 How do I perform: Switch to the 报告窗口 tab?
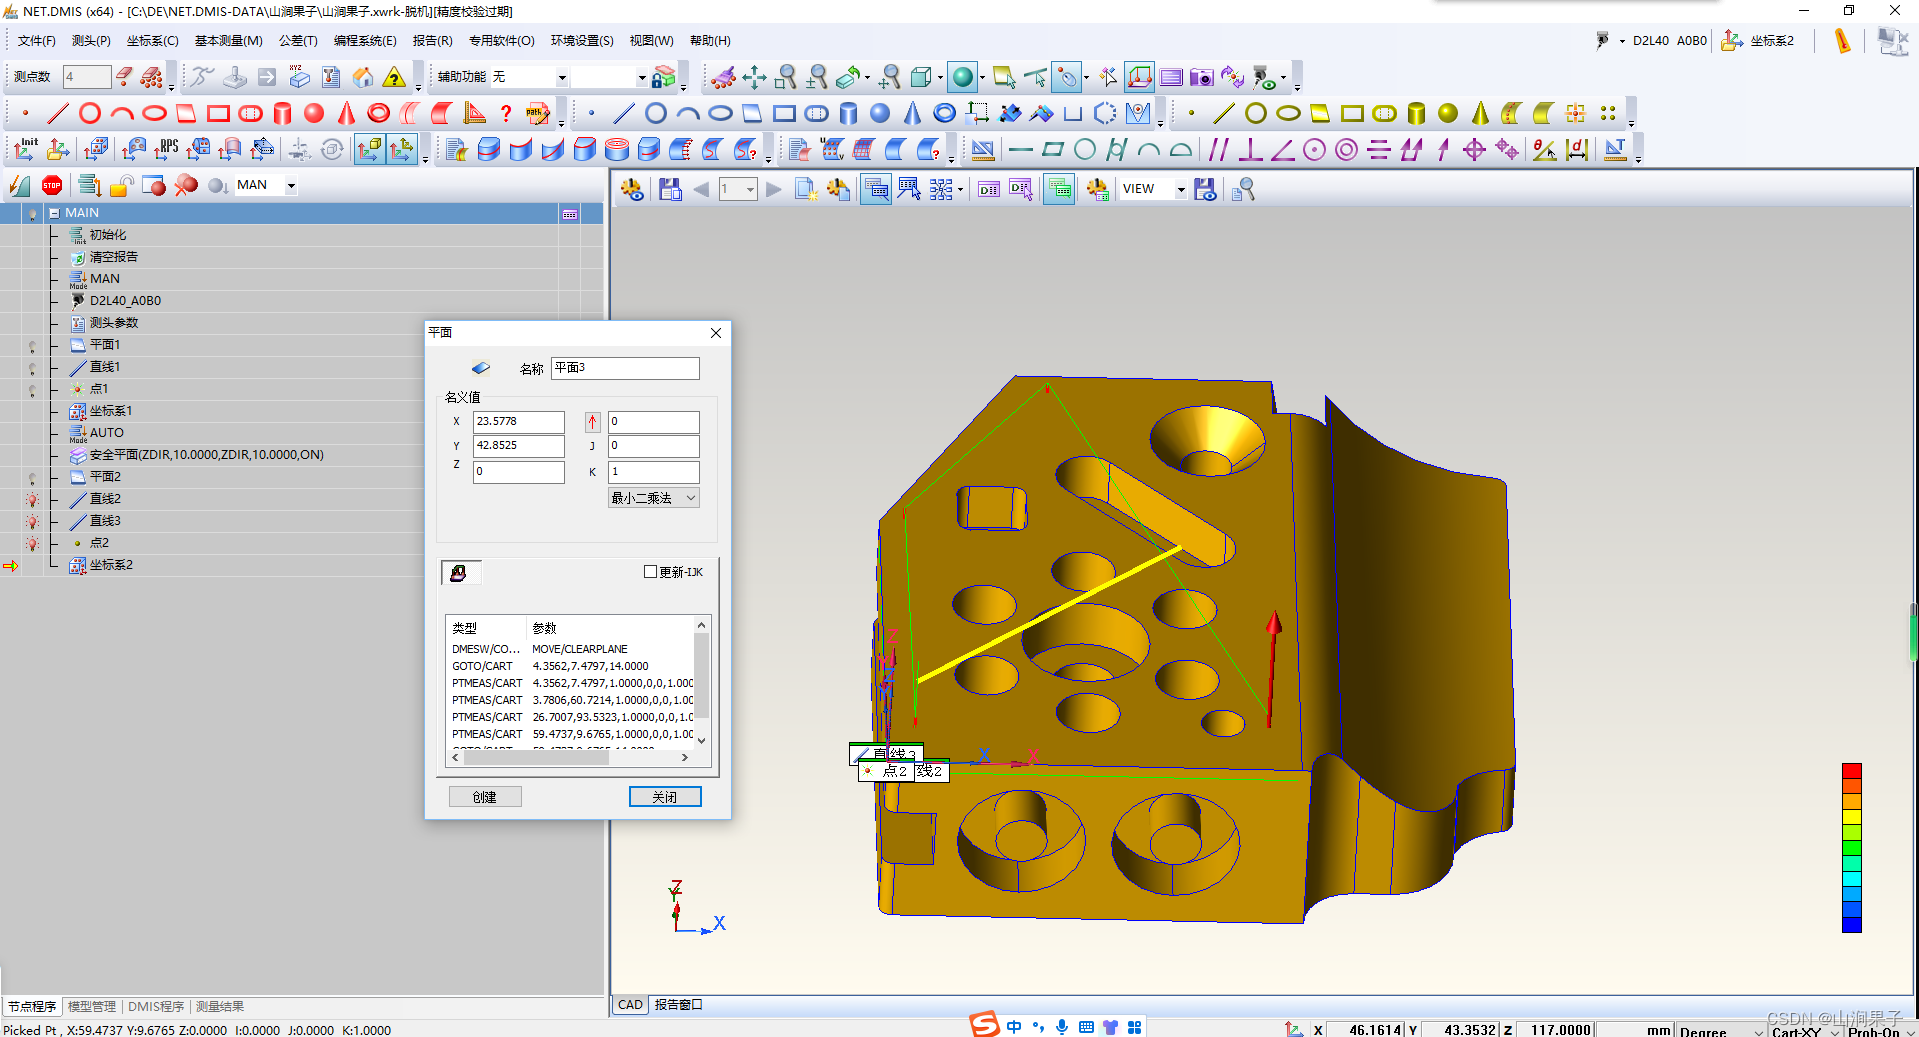click(x=679, y=1005)
